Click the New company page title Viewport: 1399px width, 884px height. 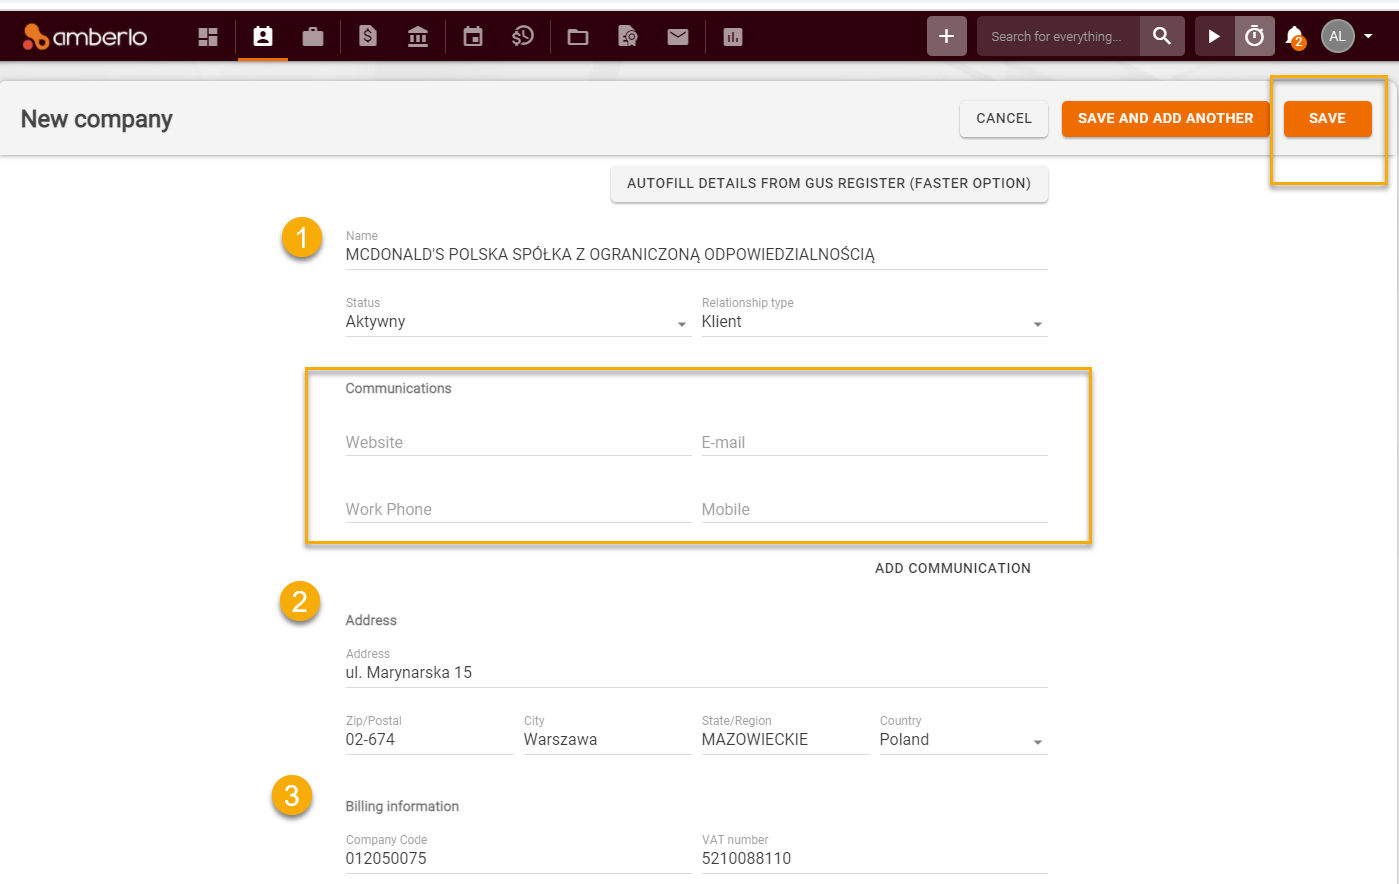click(x=97, y=119)
